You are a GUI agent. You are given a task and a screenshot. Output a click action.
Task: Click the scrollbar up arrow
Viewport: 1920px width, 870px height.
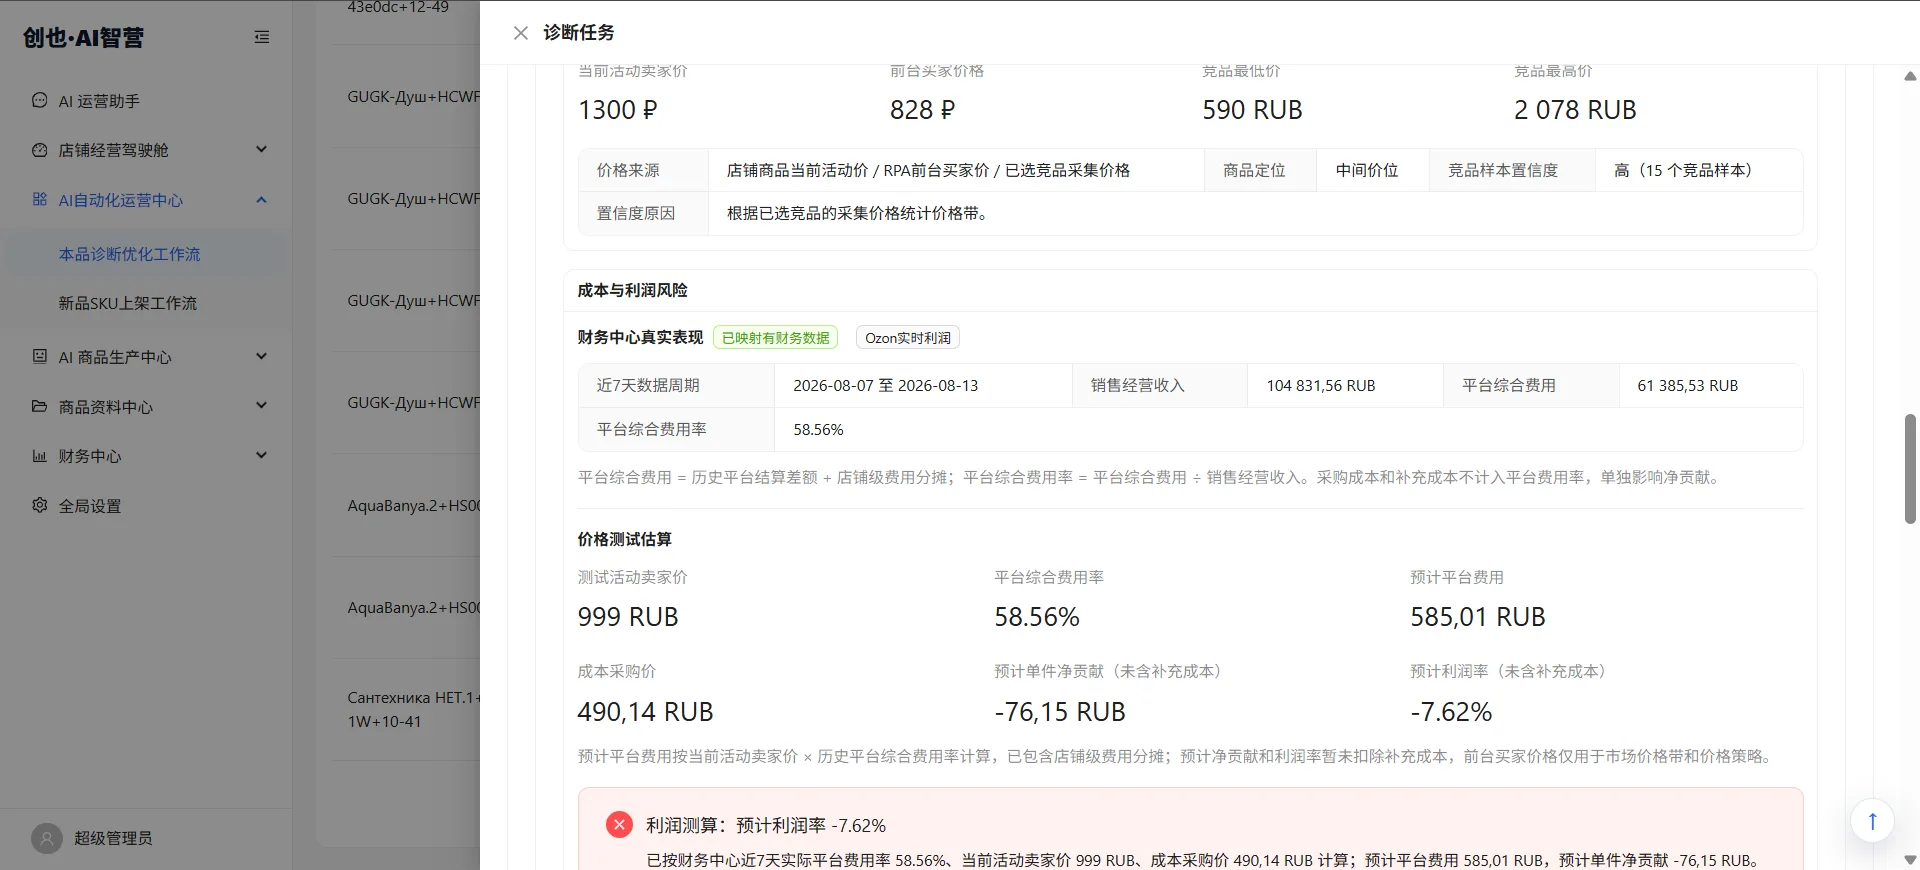[x=1910, y=76]
